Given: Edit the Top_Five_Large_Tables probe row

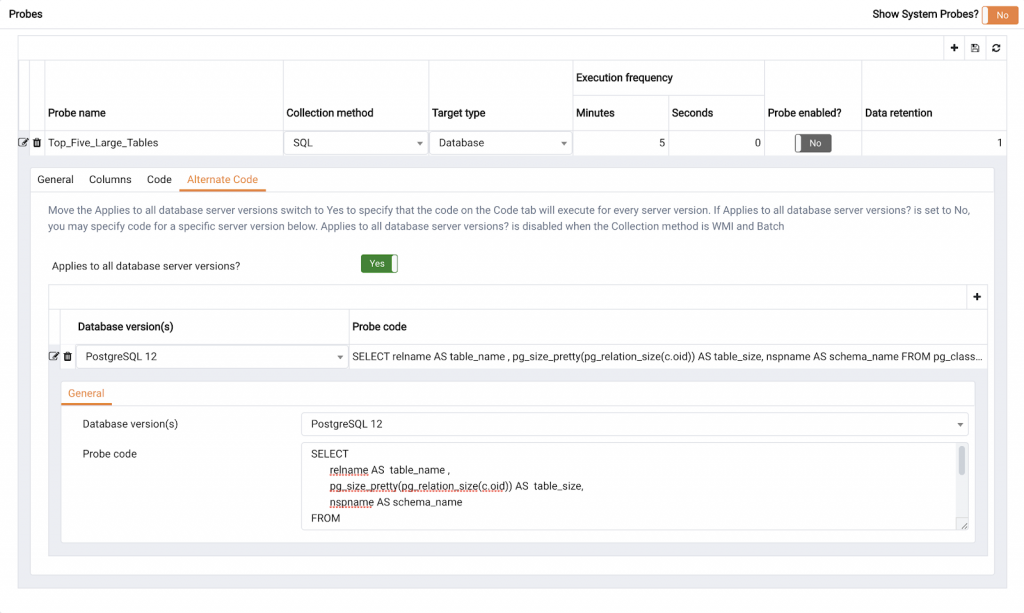Looking at the screenshot, I should [24, 143].
